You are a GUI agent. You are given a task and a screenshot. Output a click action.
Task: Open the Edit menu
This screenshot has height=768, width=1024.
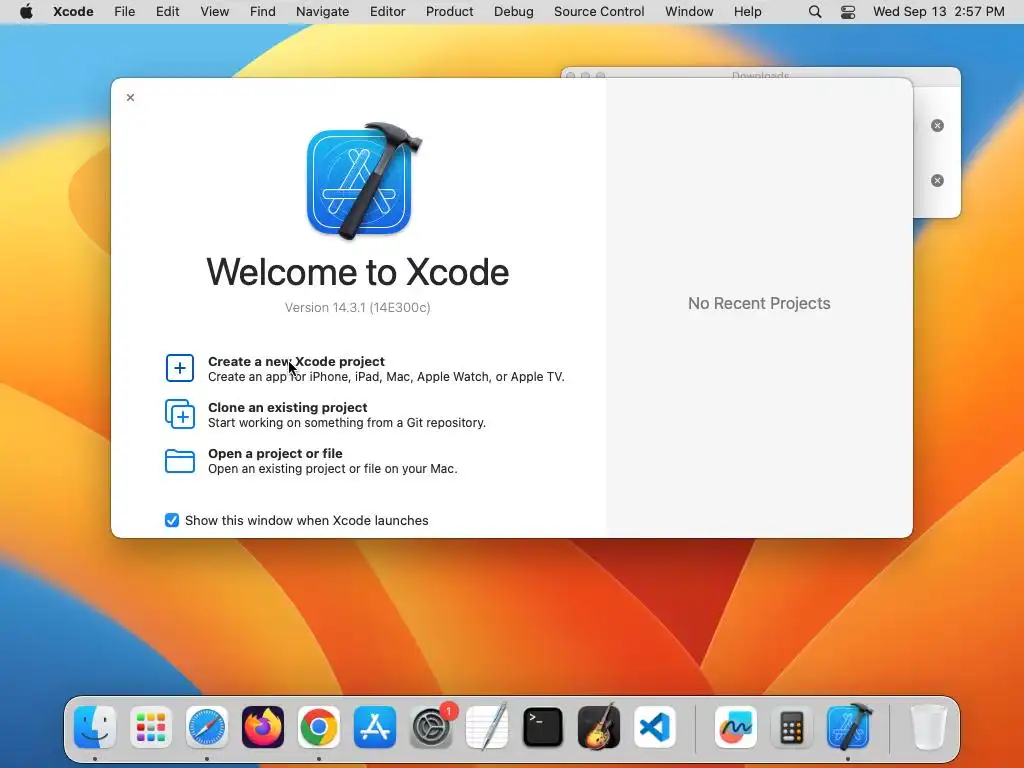click(x=167, y=12)
